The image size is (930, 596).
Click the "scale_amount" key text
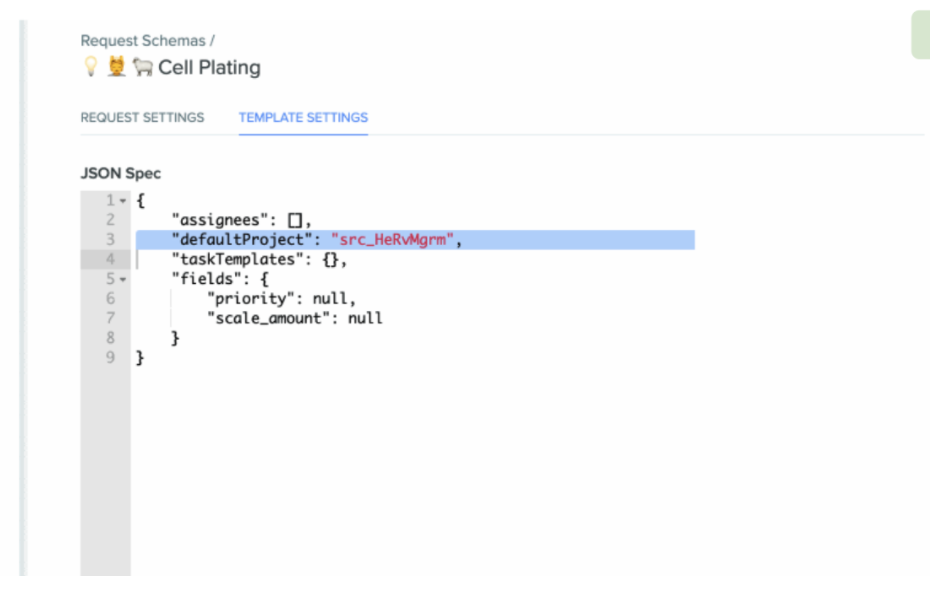(268, 318)
